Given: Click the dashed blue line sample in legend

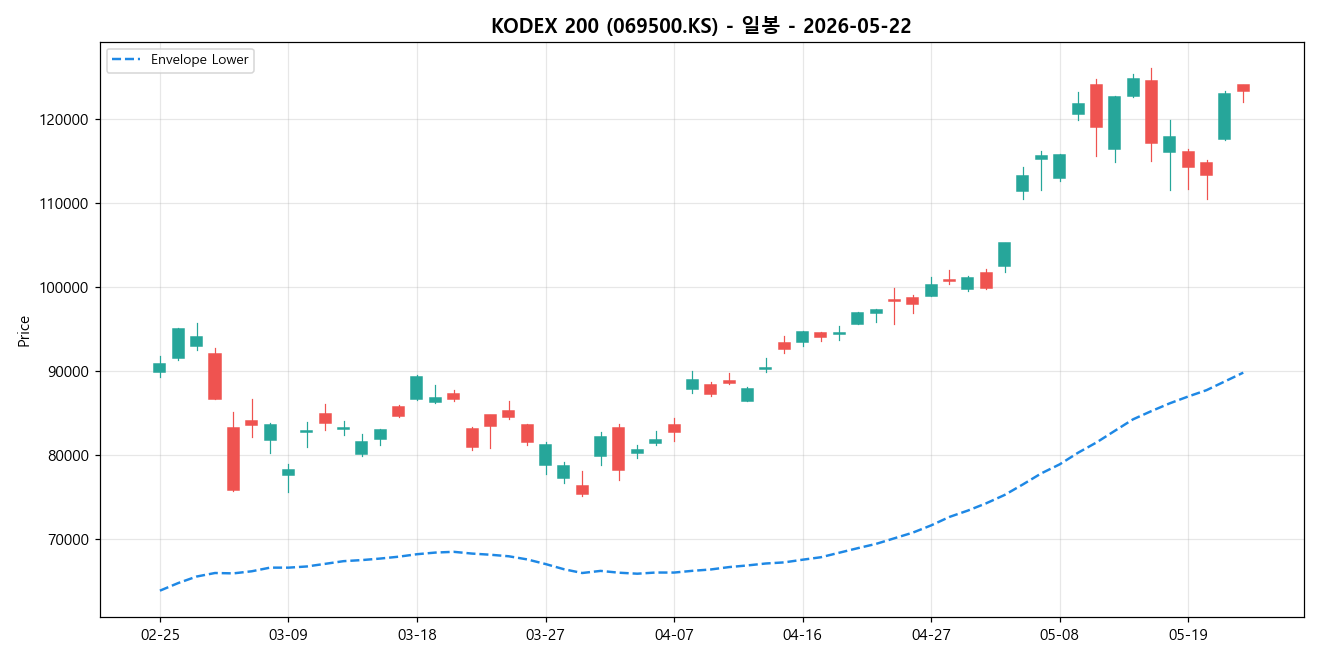Looking at the screenshot, I should pyautogui.click(x=127, y=60).
